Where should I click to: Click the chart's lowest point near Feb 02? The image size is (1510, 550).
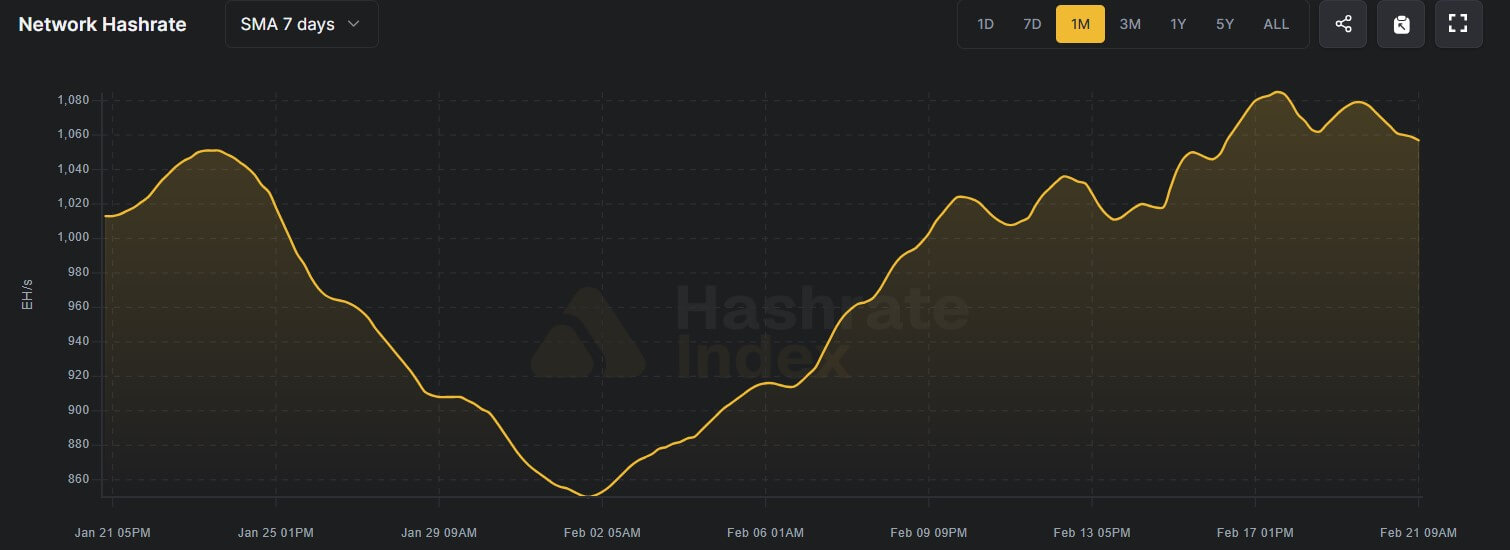coord(593,495)
